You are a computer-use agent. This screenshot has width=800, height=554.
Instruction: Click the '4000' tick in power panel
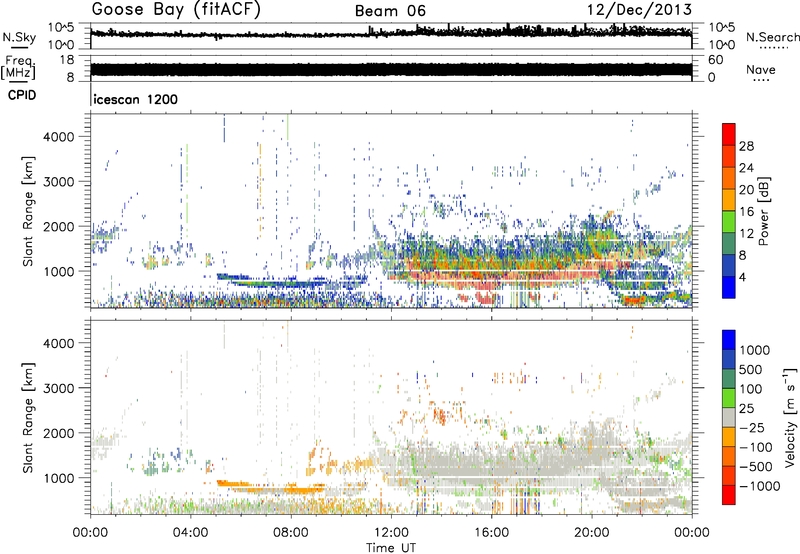coord(59,137)
